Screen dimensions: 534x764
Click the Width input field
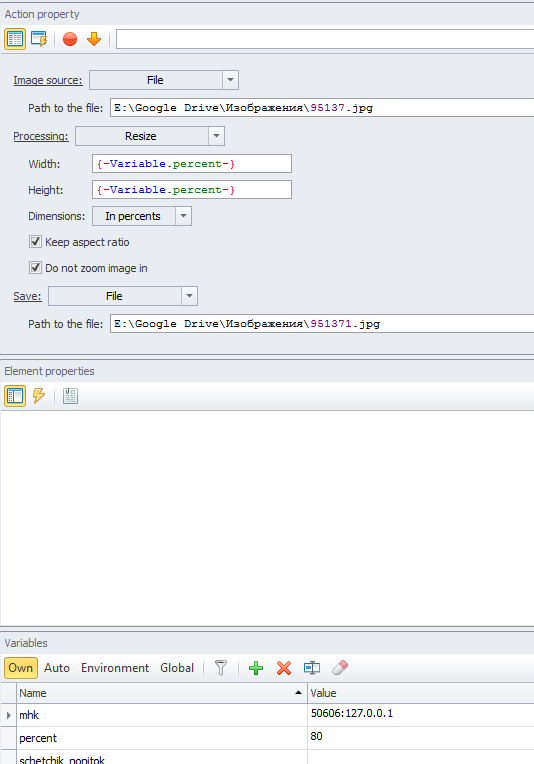[x=192, y=164]
